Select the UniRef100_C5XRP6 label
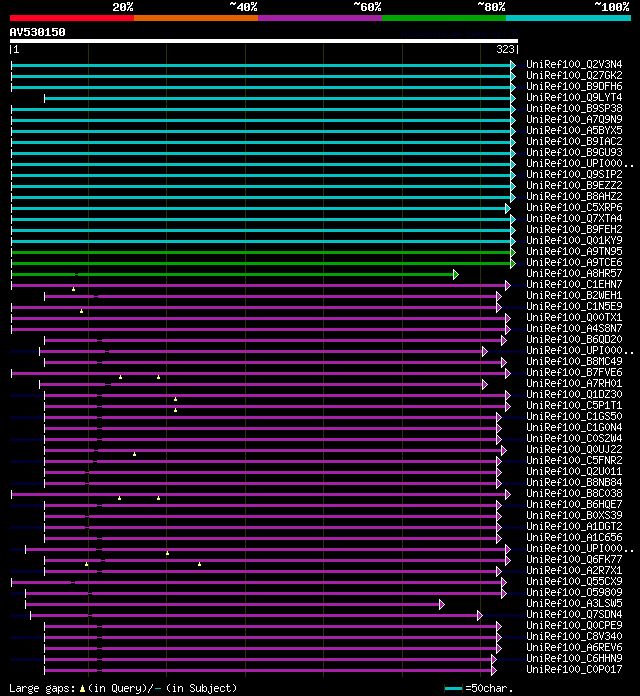The width and height of the screenshot is (640, 696). (574, 207)
